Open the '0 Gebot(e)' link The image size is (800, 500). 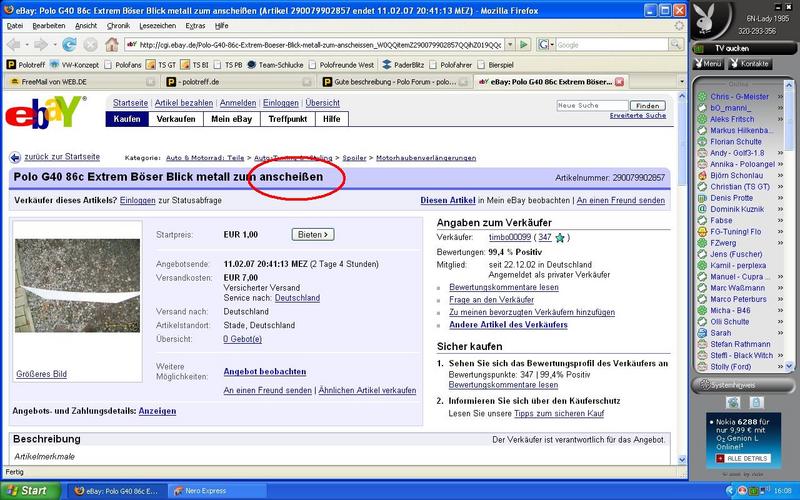tap(242, 339)
